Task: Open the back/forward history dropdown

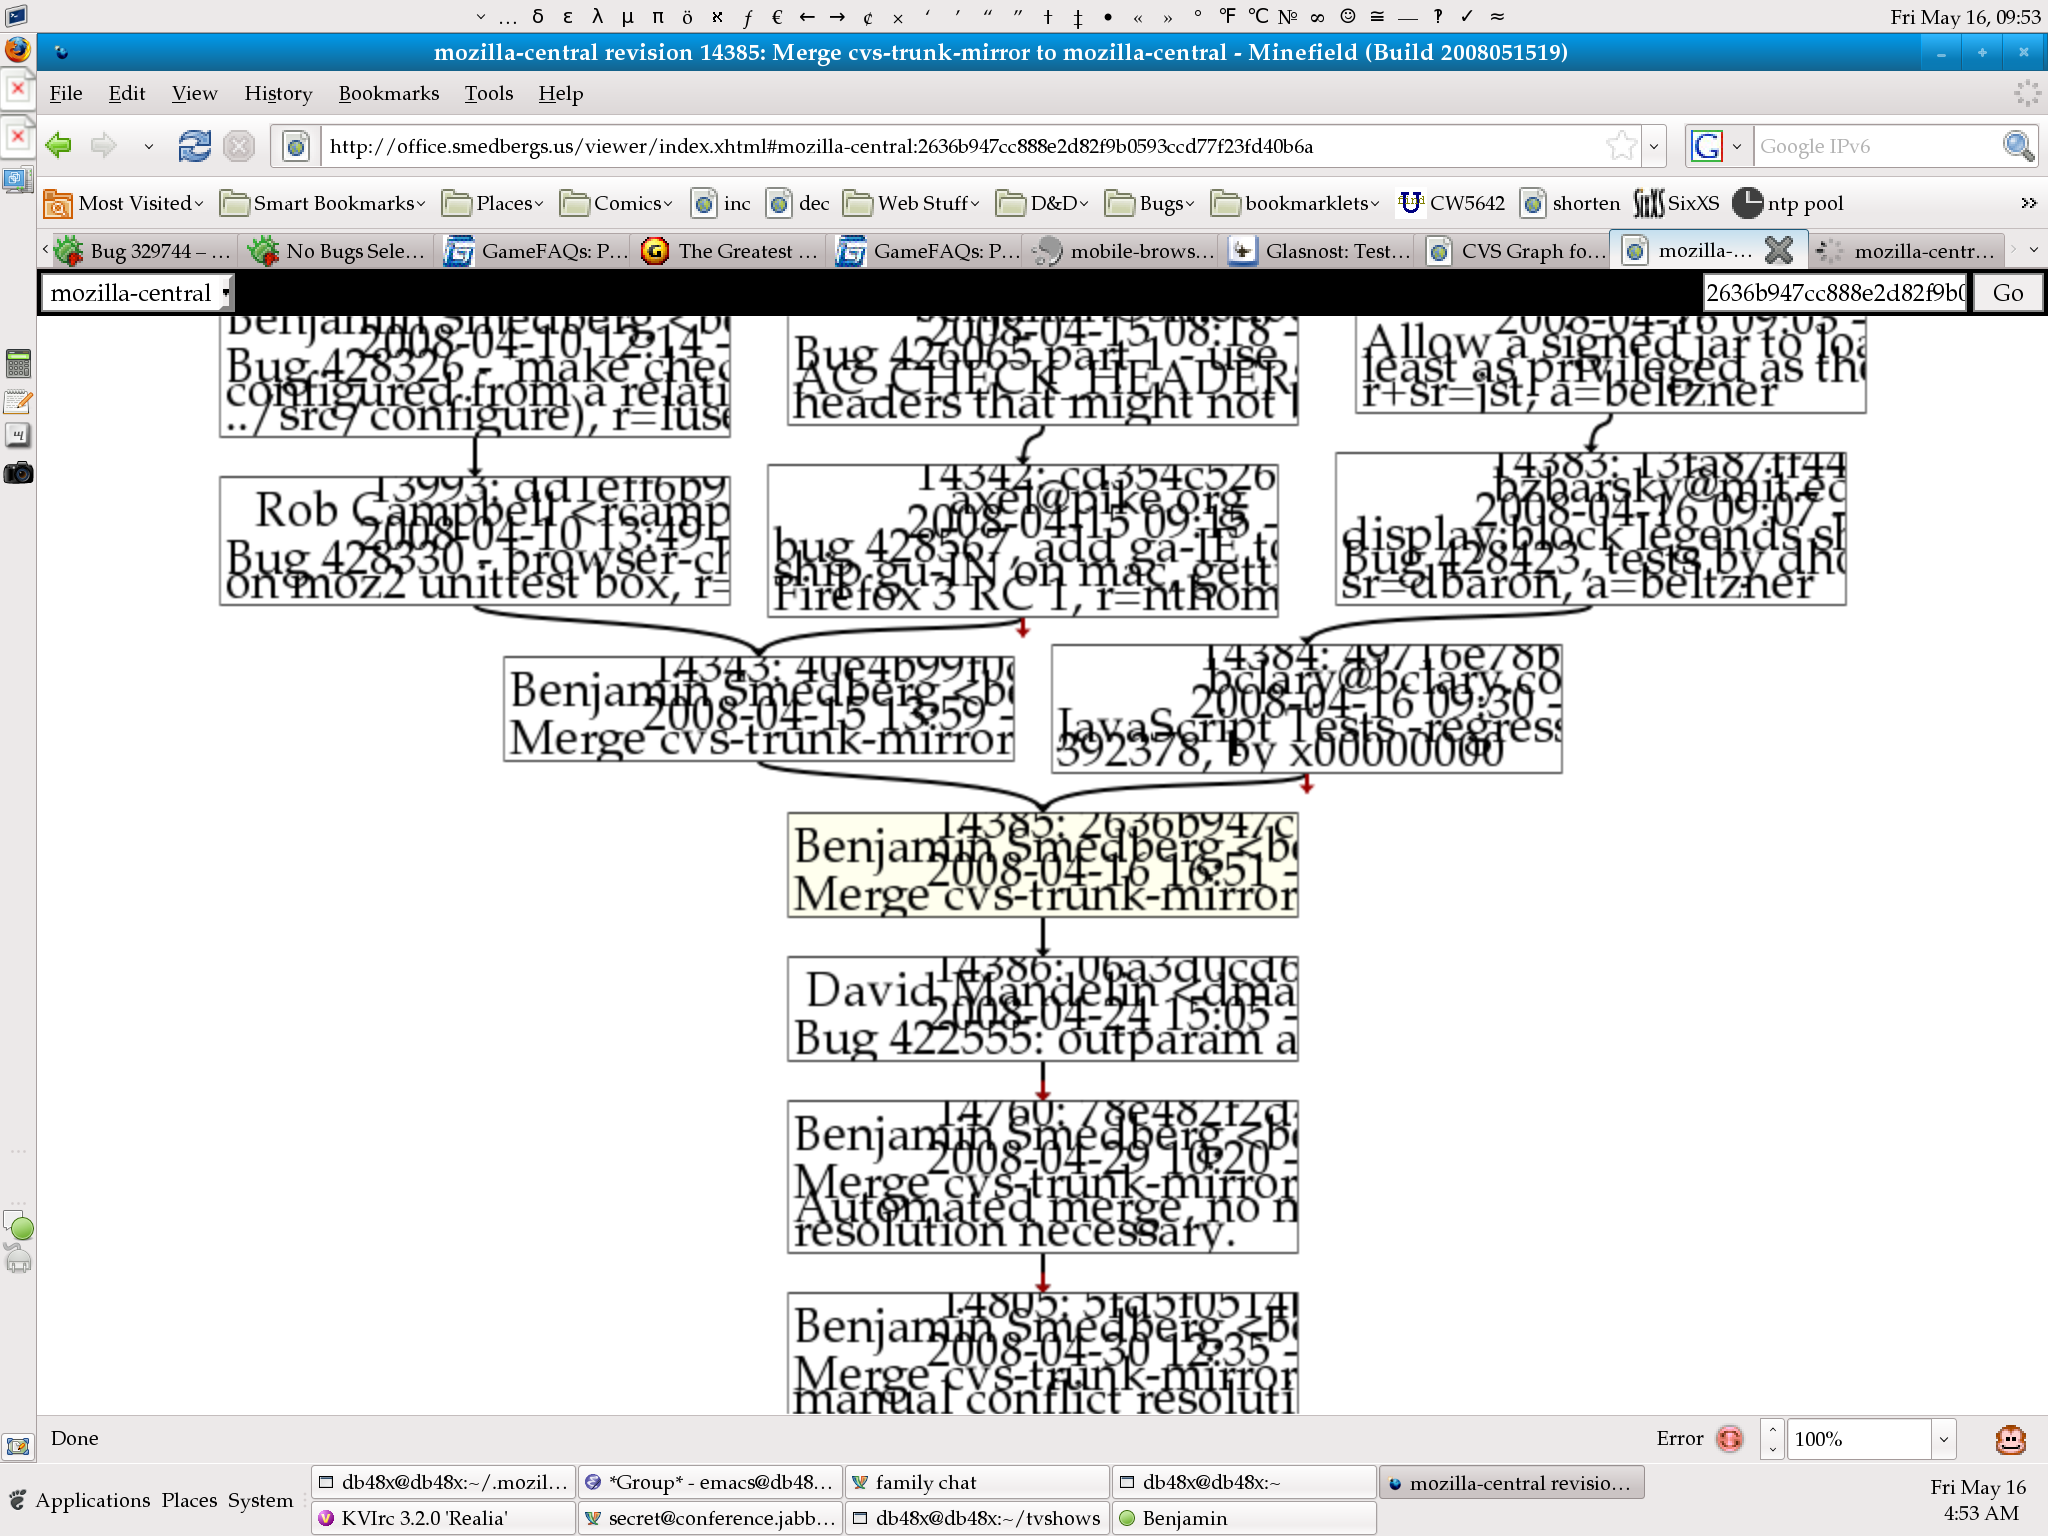Action: click(x=149, y=146)
